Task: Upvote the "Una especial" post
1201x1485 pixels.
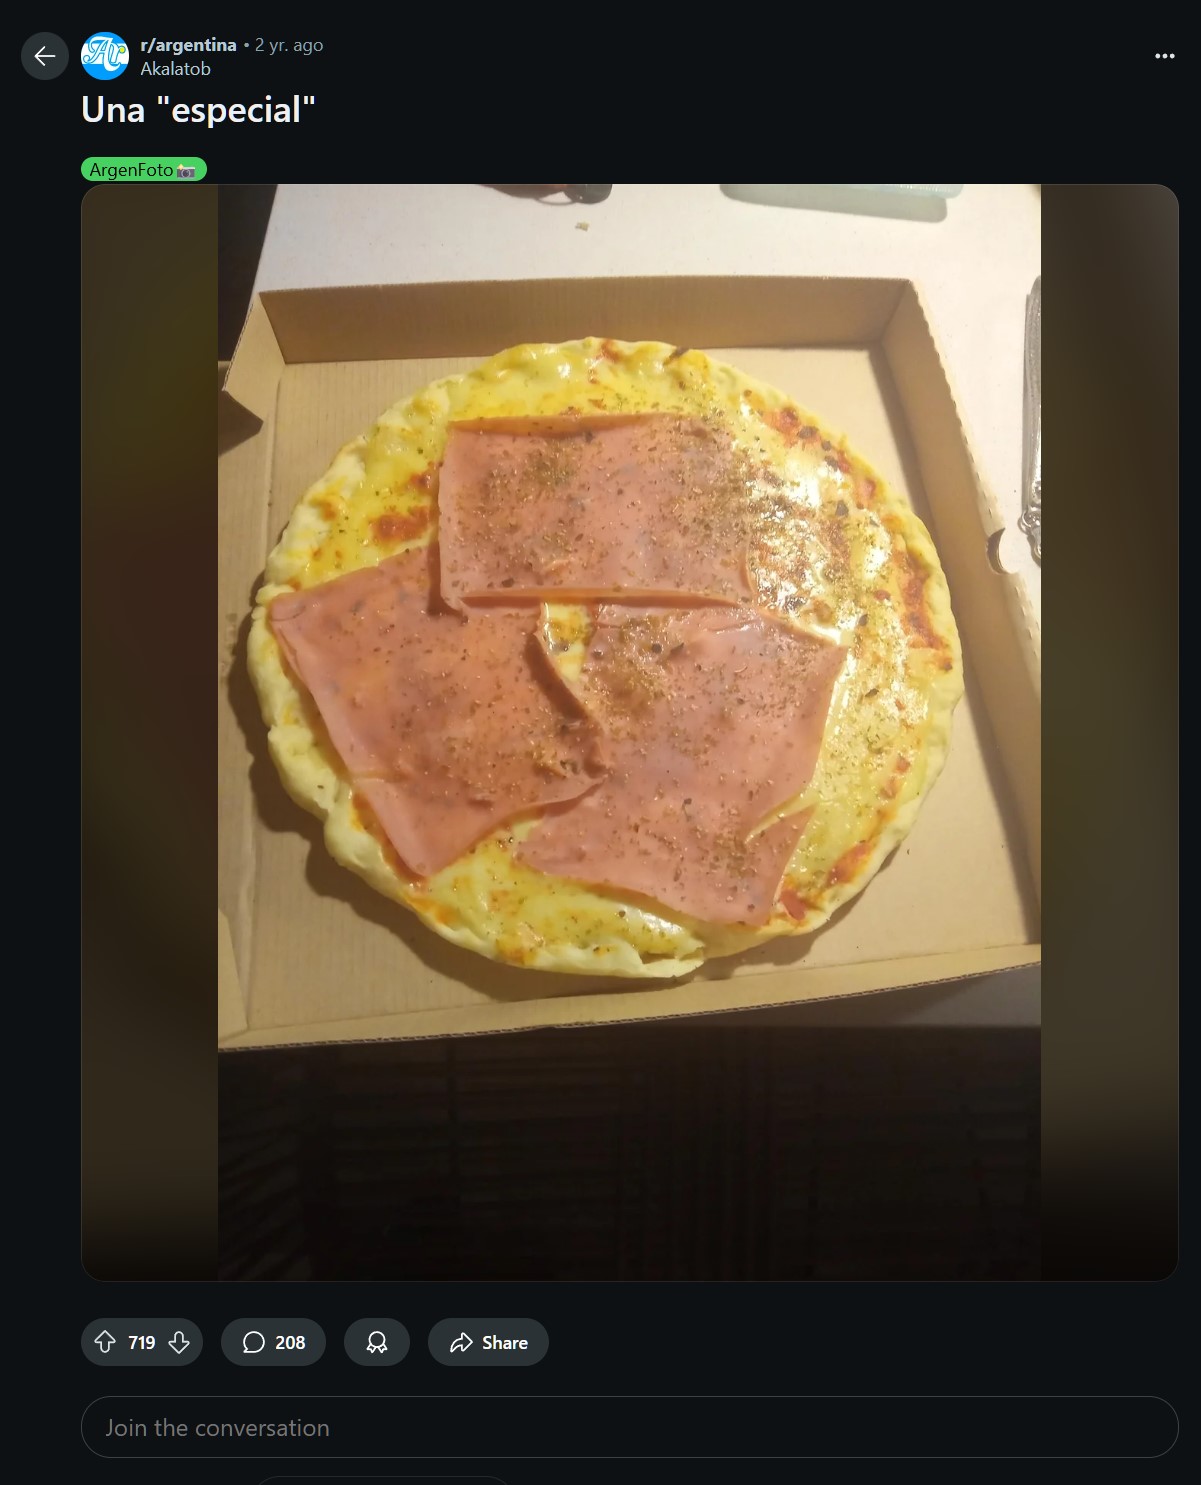Action: pyautogui.click(x=105, y=1342)
